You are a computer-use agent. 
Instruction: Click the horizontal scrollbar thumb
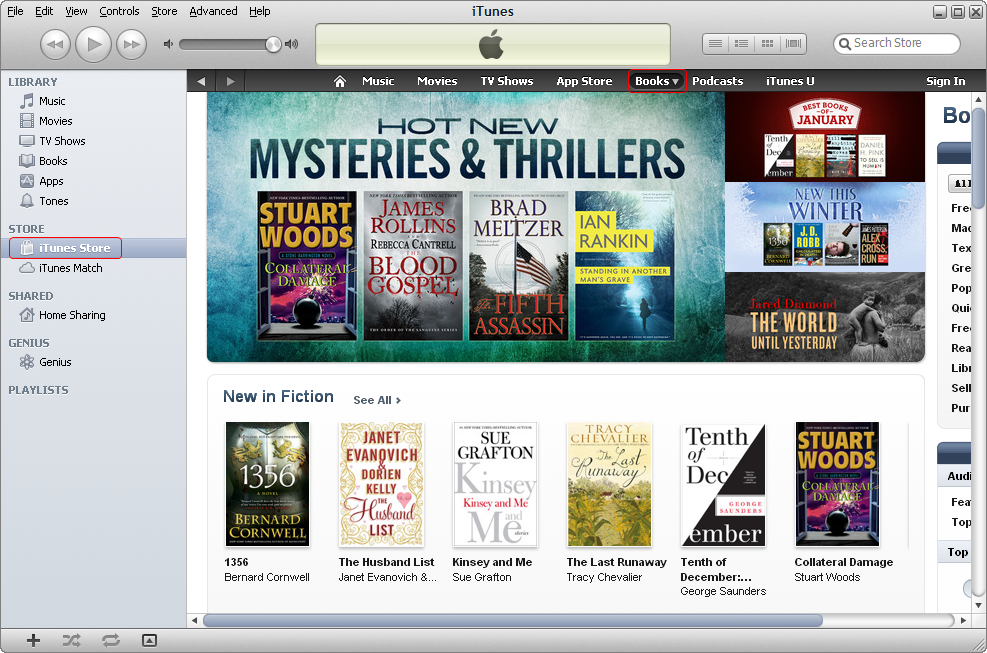point(512,620)
